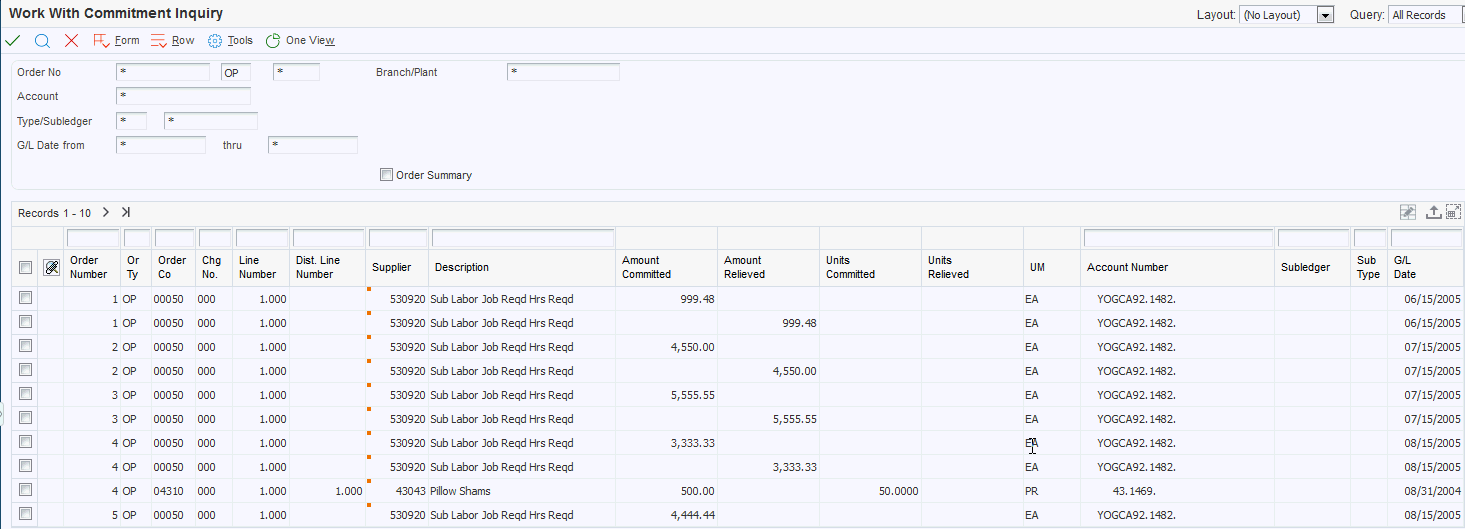Screen dimensions: 1465x529
Task: Click the G/L Date from field
Action: (x=161, y=145)
